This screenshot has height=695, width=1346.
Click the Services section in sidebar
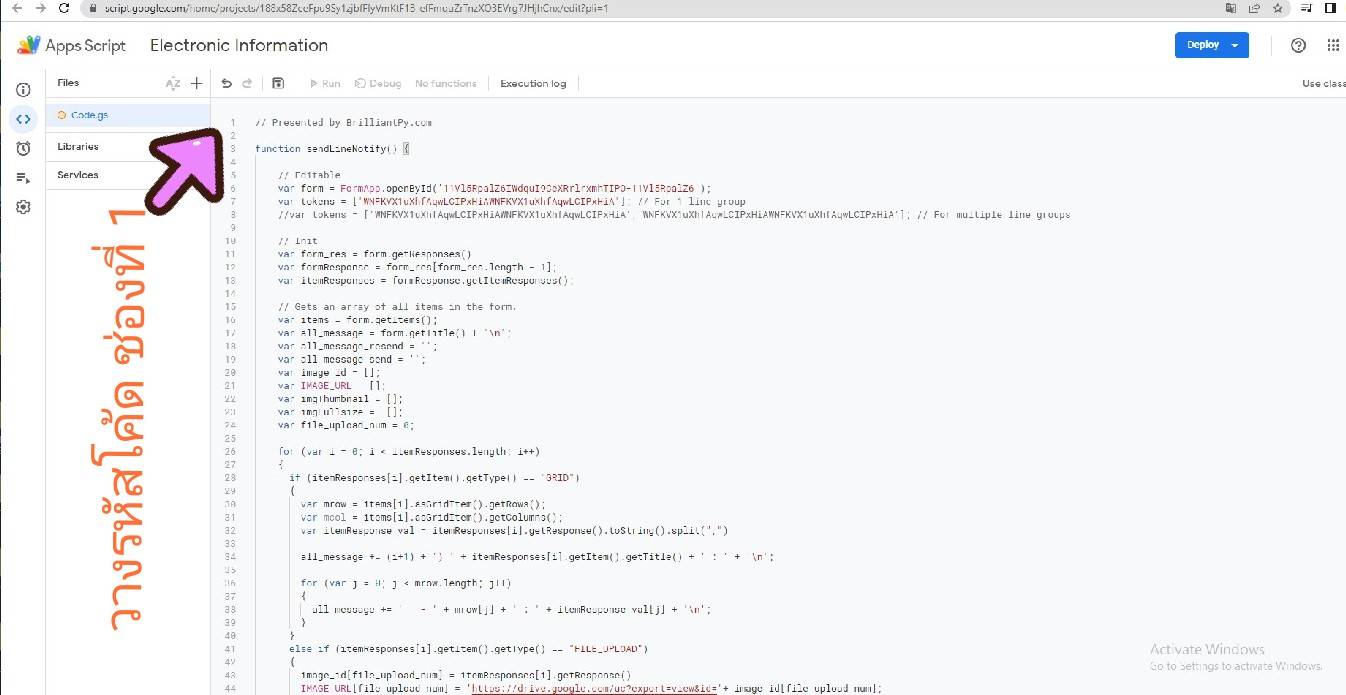point(78,175)
